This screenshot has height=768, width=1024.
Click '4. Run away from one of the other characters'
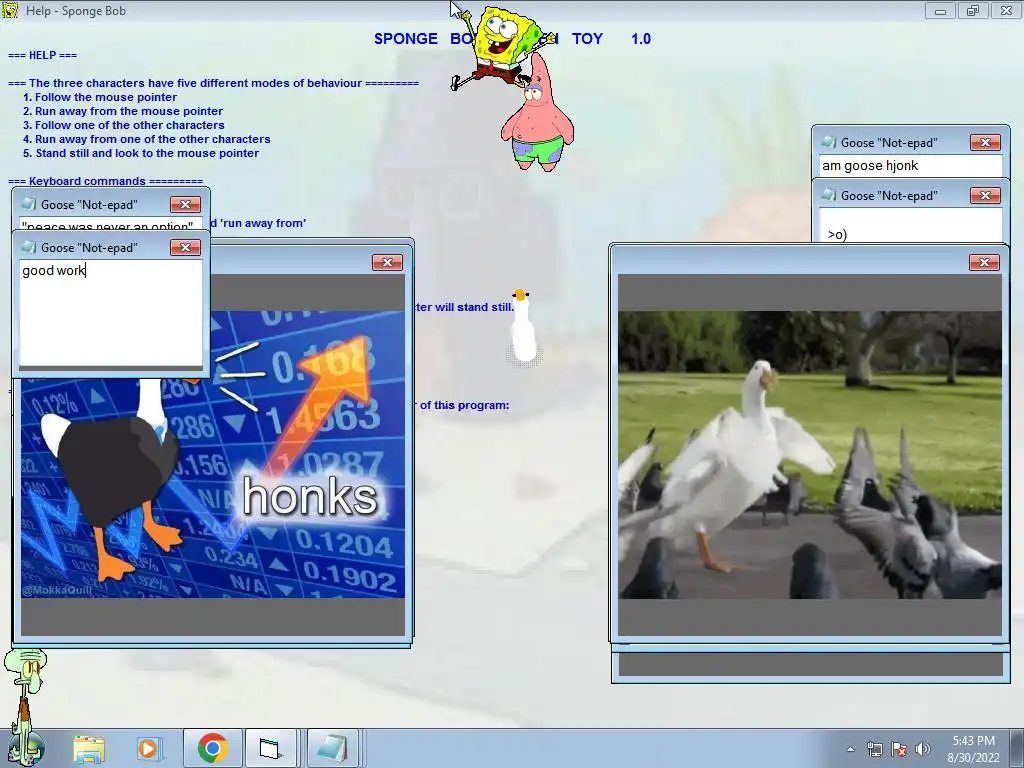pos(146,139)
